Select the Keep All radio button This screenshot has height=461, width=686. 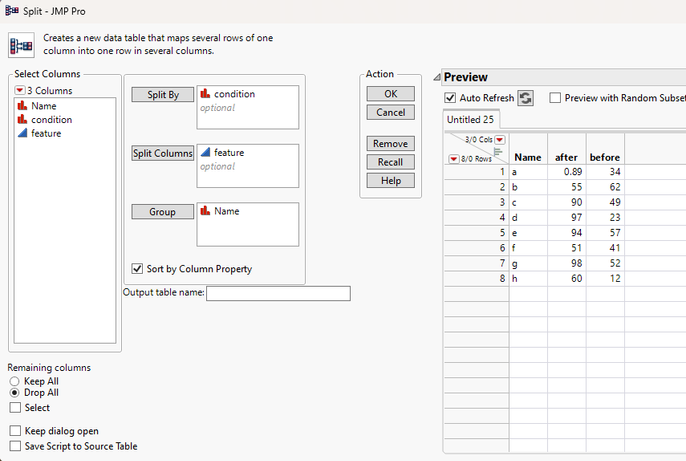(x=14, y=381)
